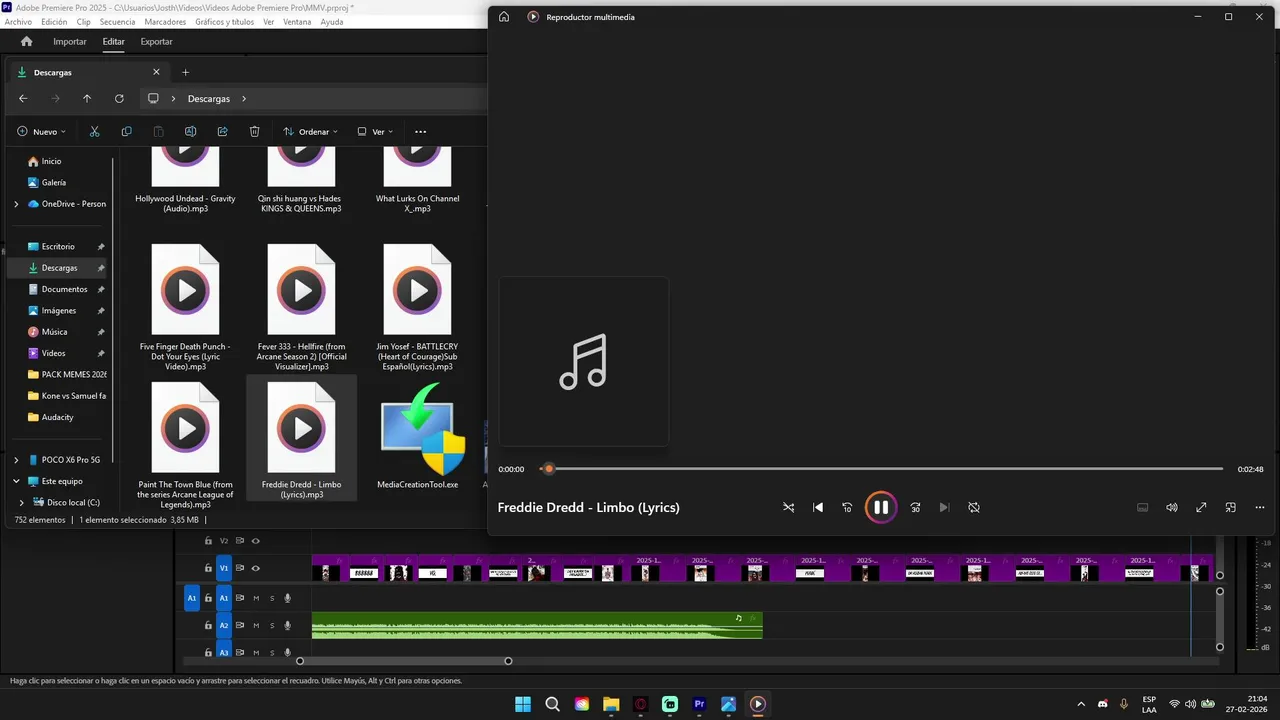Mute audio track A1

[x=256, y=598]
